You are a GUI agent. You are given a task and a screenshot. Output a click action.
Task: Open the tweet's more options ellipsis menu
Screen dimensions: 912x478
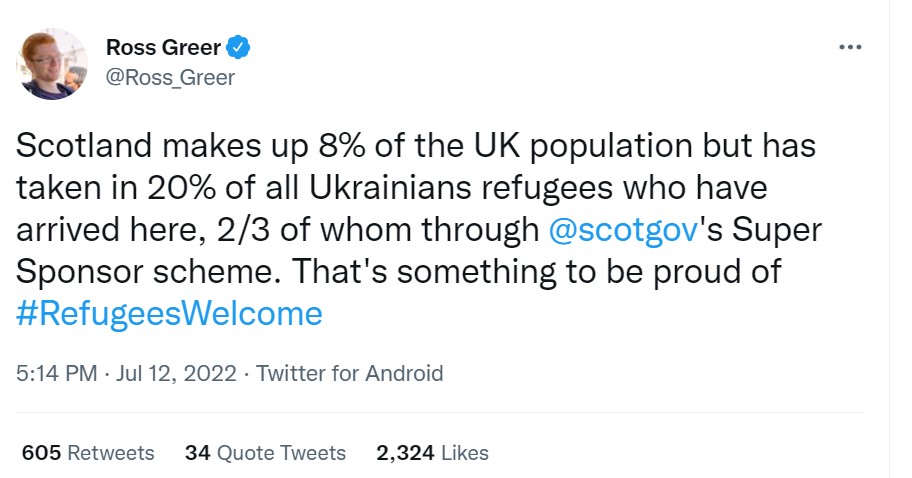coord(849,47)
